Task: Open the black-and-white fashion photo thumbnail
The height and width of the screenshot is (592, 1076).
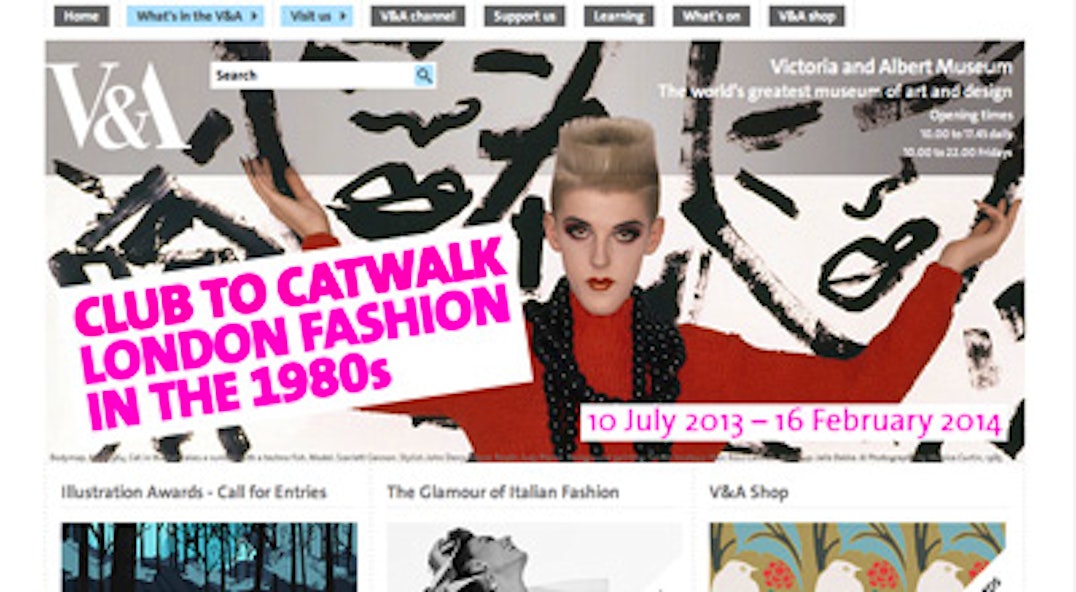Action: click(x=535, y=557)
